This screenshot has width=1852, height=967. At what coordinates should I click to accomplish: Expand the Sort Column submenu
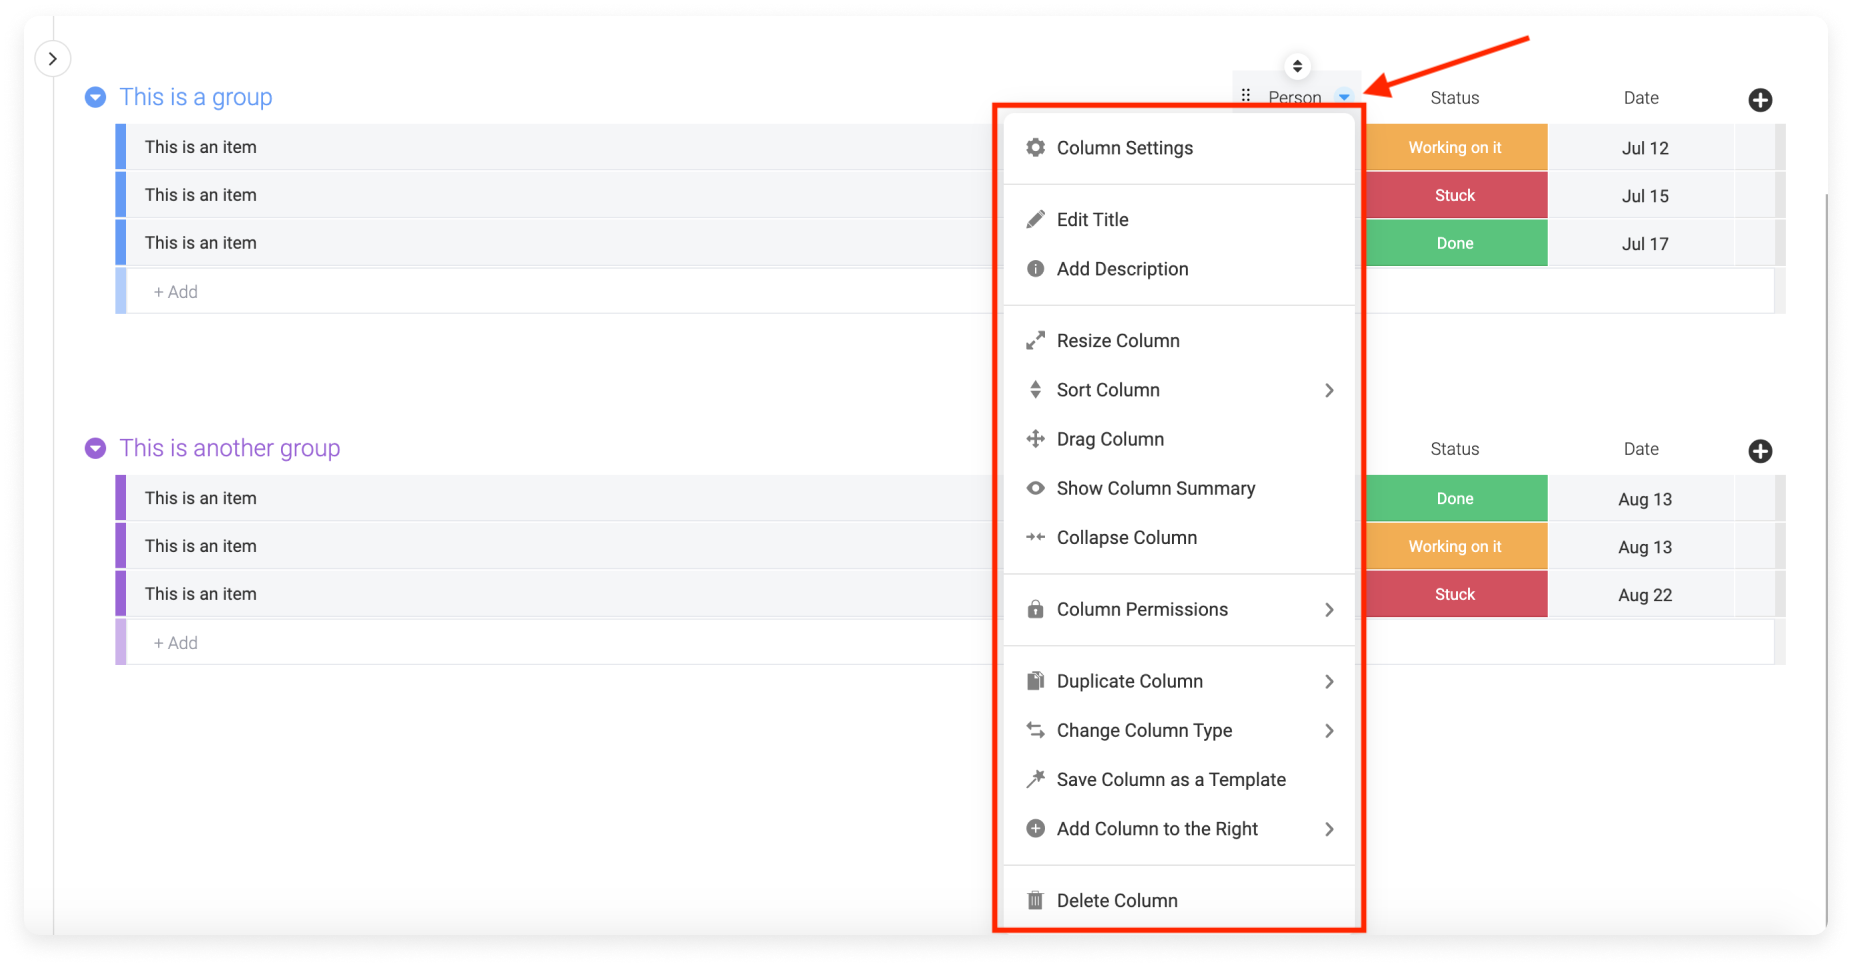pyautogui.click(x=1179, y=390)
